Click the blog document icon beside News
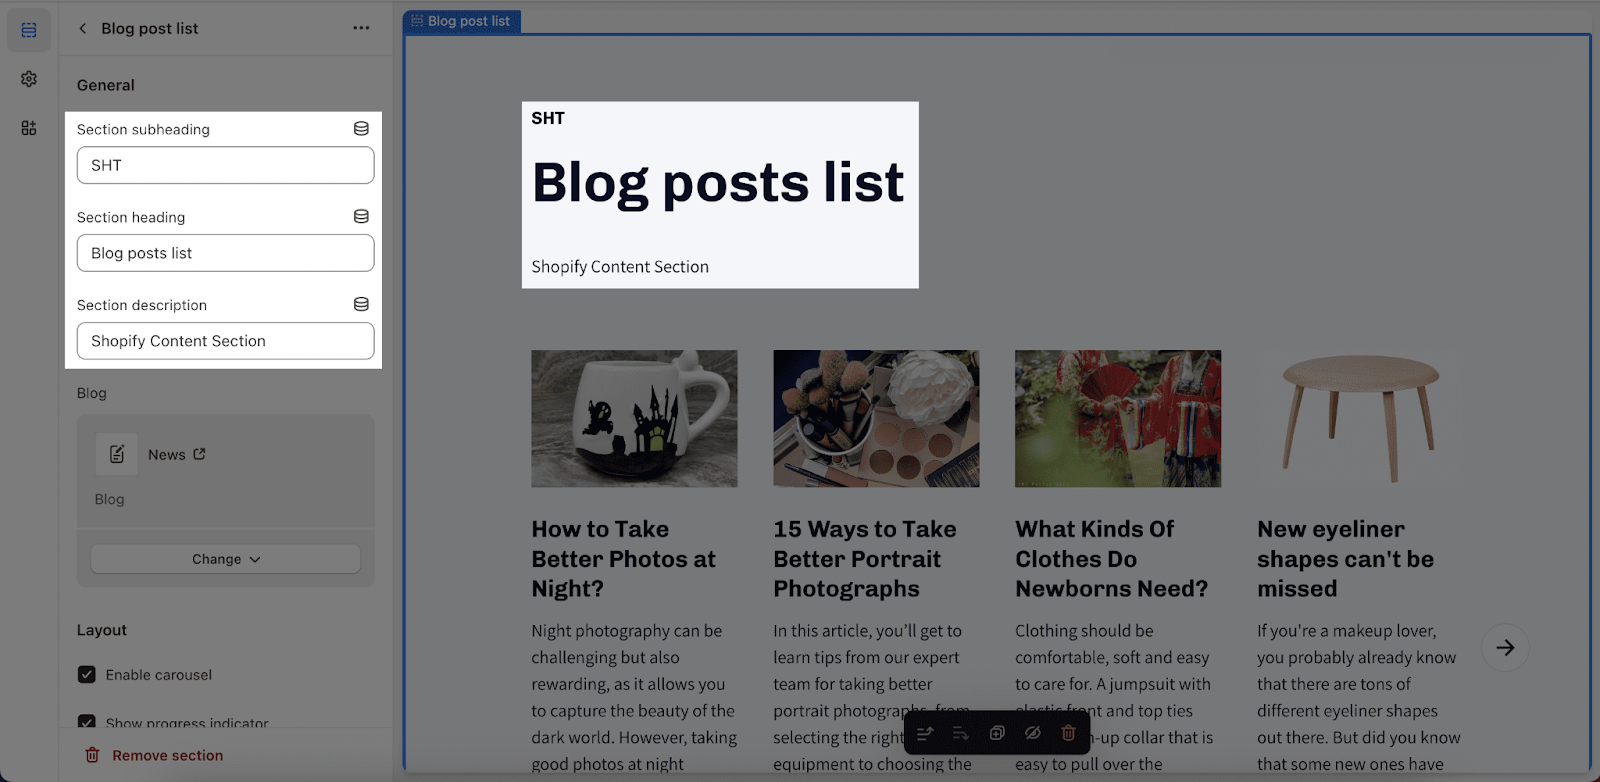Screen dimensions: 1600x782 coord(117,454)
